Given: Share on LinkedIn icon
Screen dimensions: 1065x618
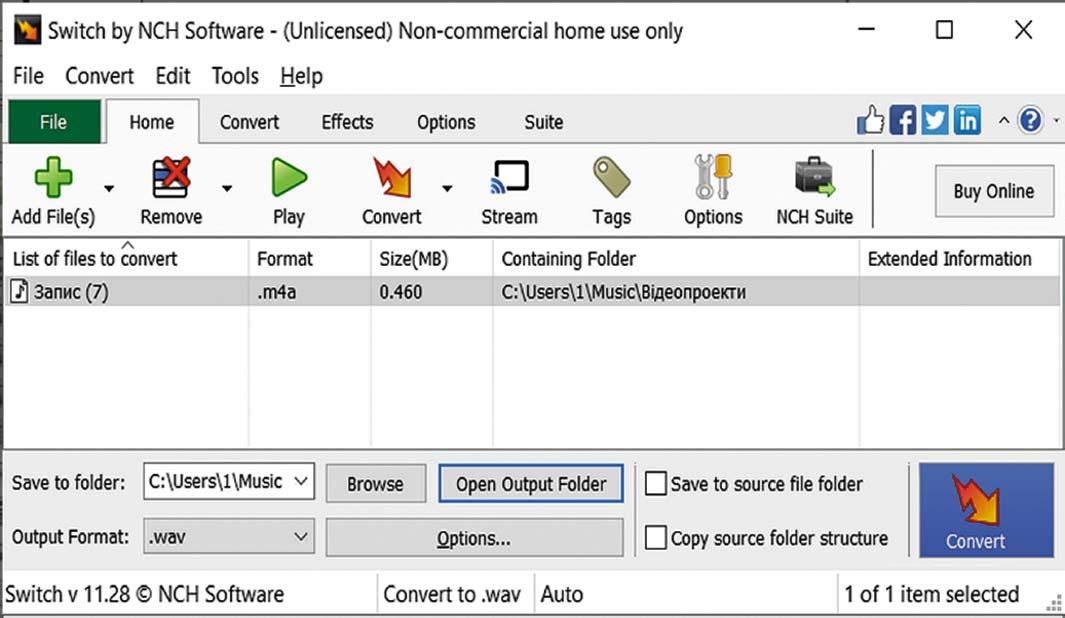Looking at the screenshot, I should 967,120.
